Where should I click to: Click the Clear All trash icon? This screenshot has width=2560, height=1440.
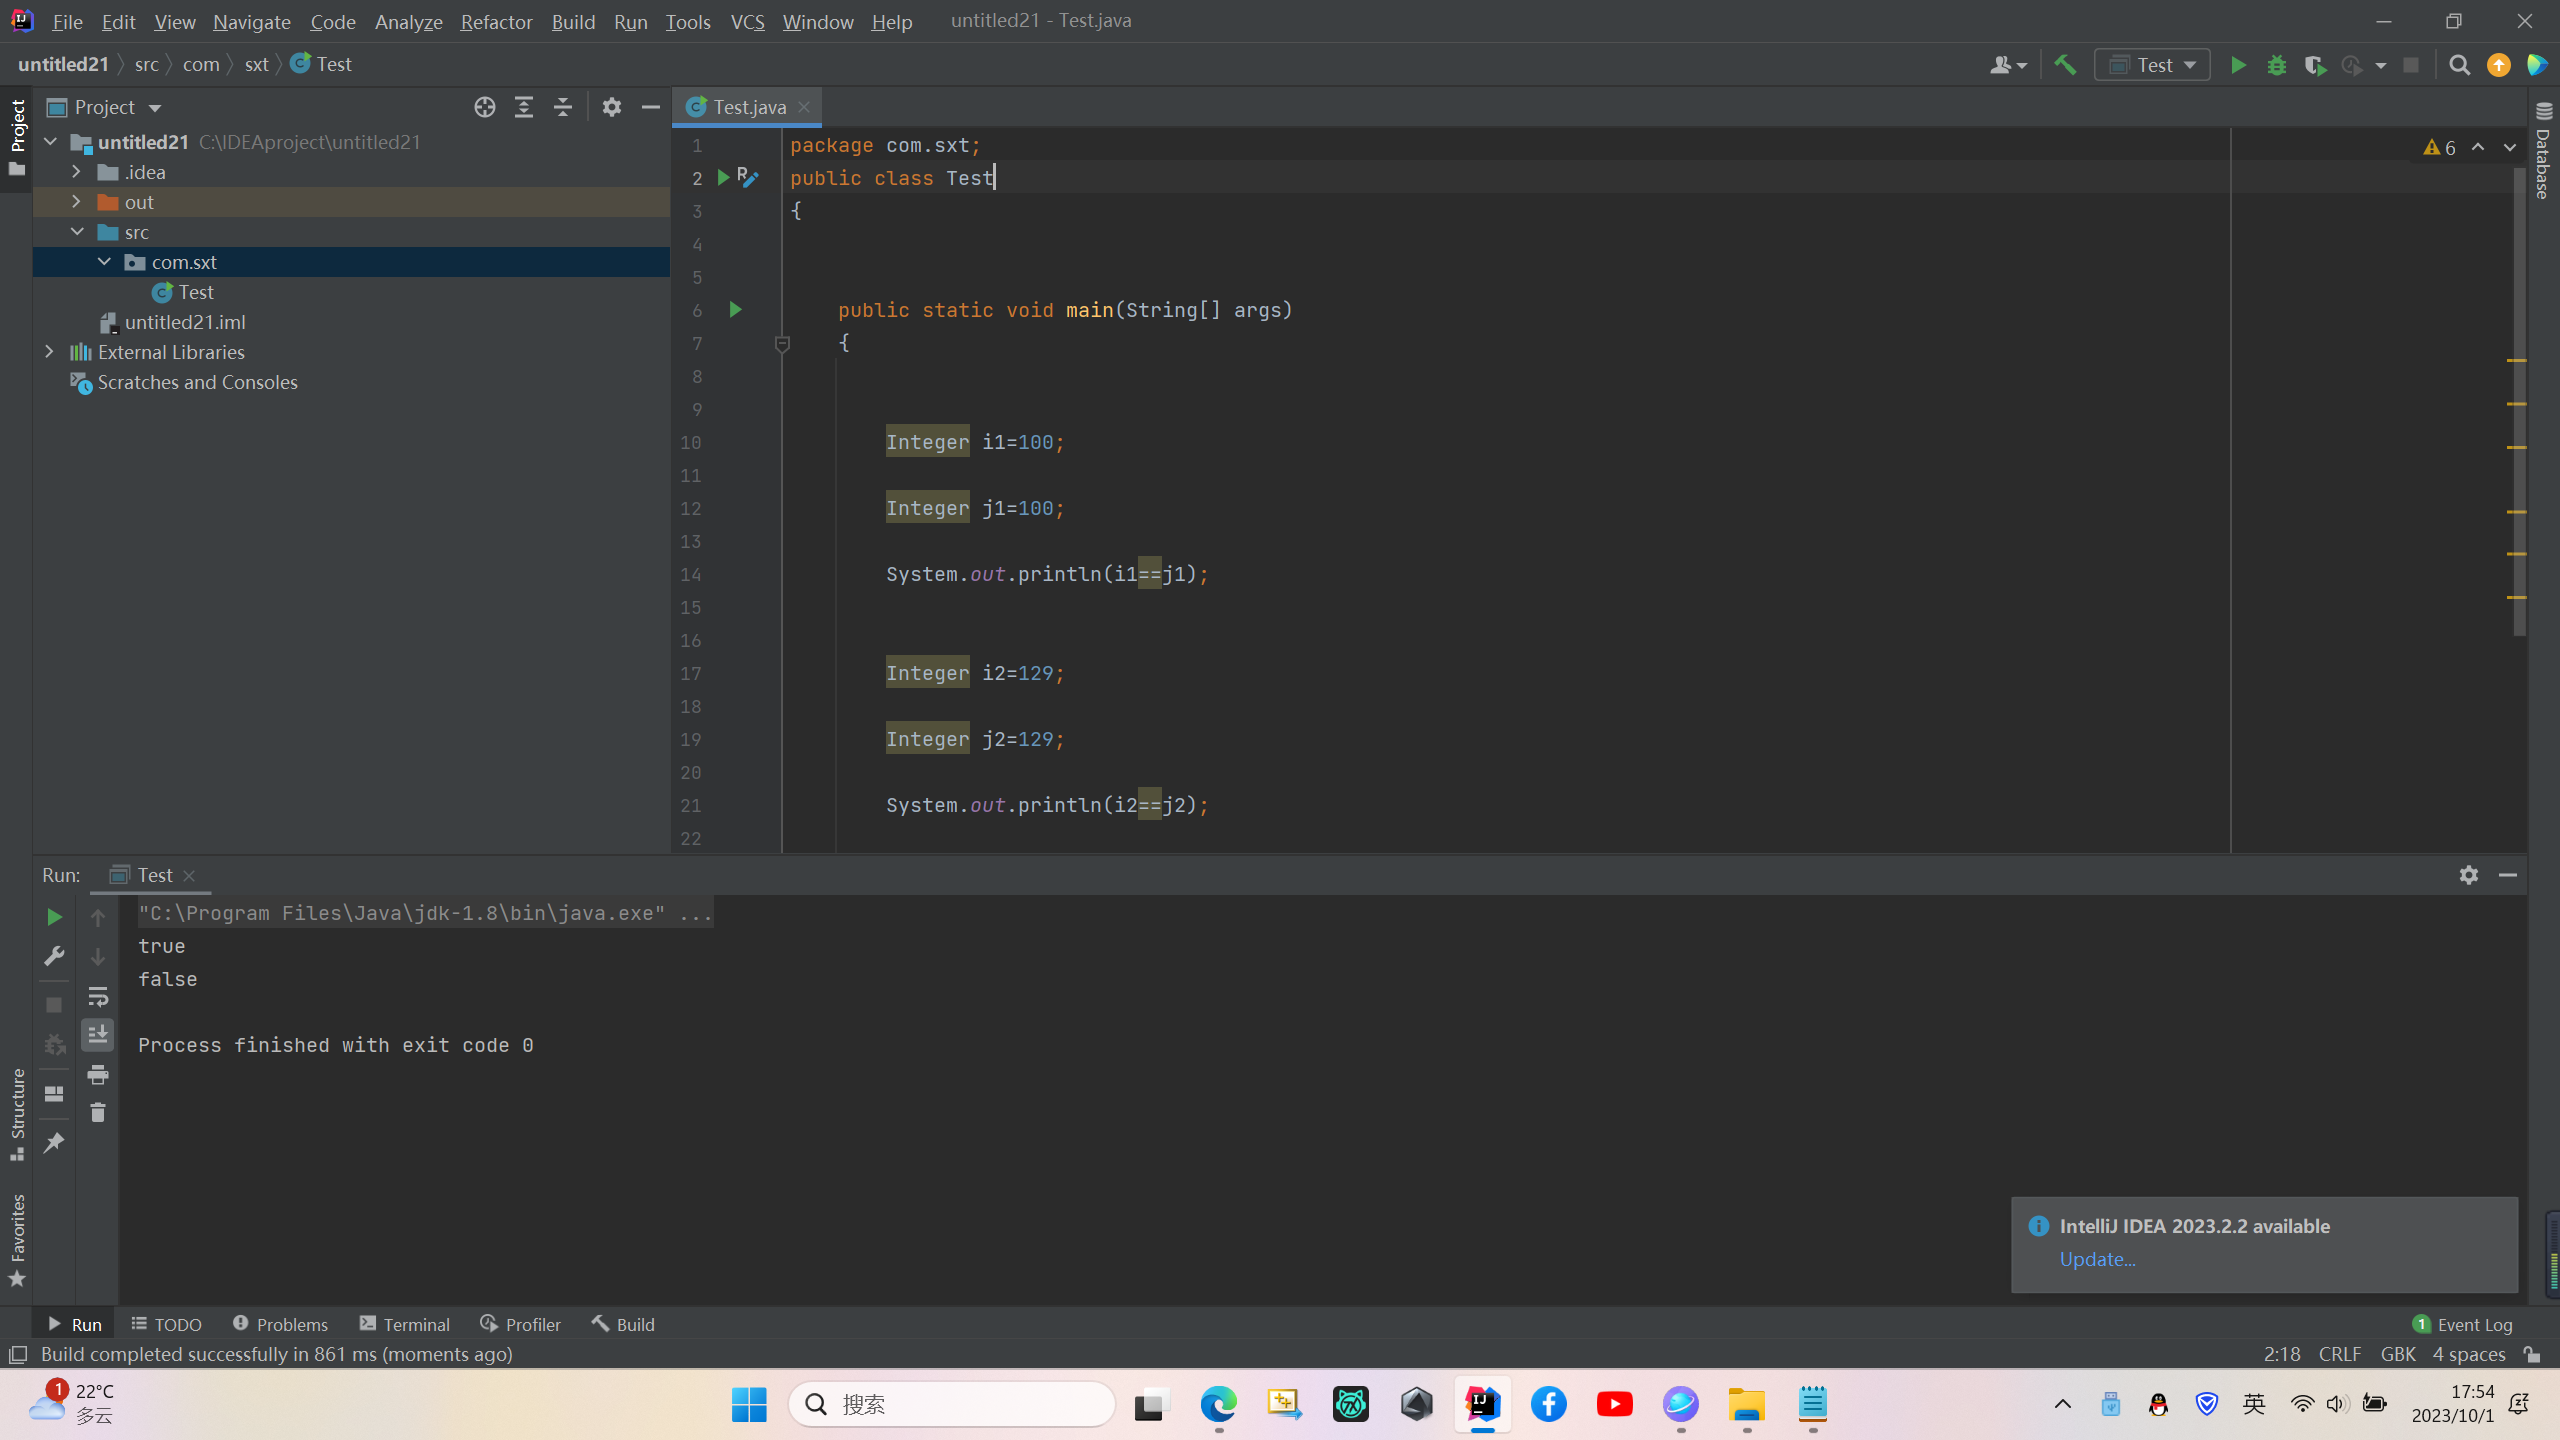(97, 1113)
